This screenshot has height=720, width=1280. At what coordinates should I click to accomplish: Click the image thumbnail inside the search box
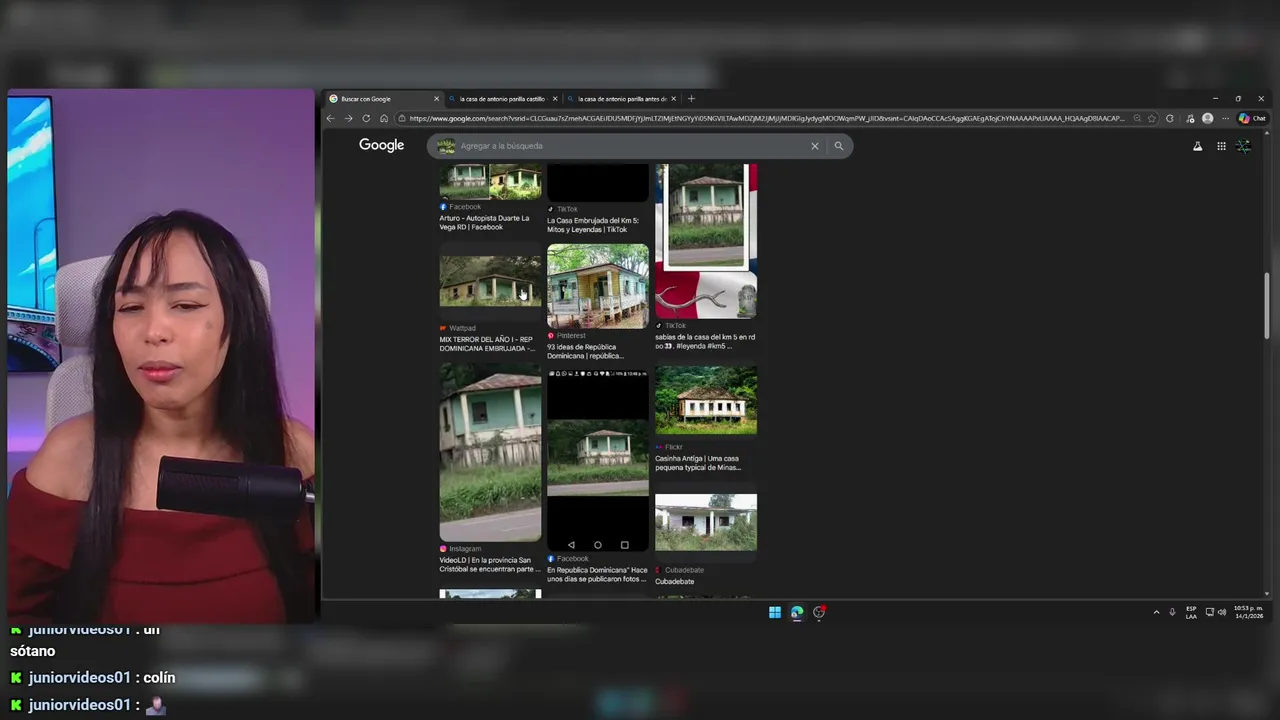tap(446, 146)
